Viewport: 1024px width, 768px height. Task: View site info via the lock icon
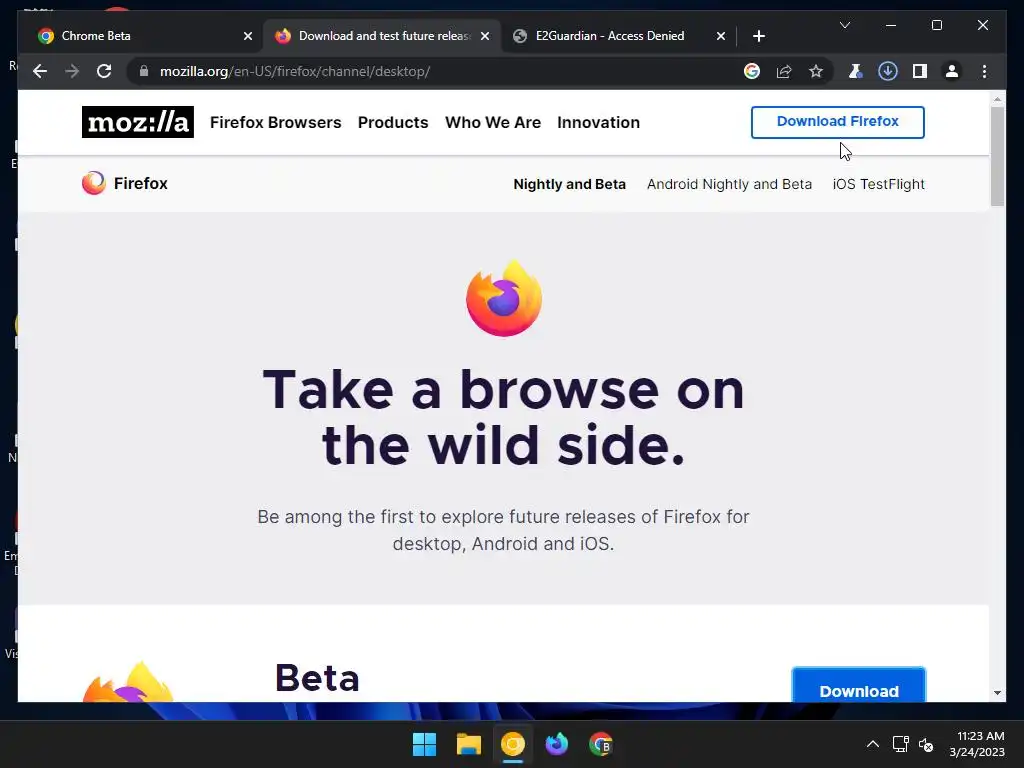point(144,71)
